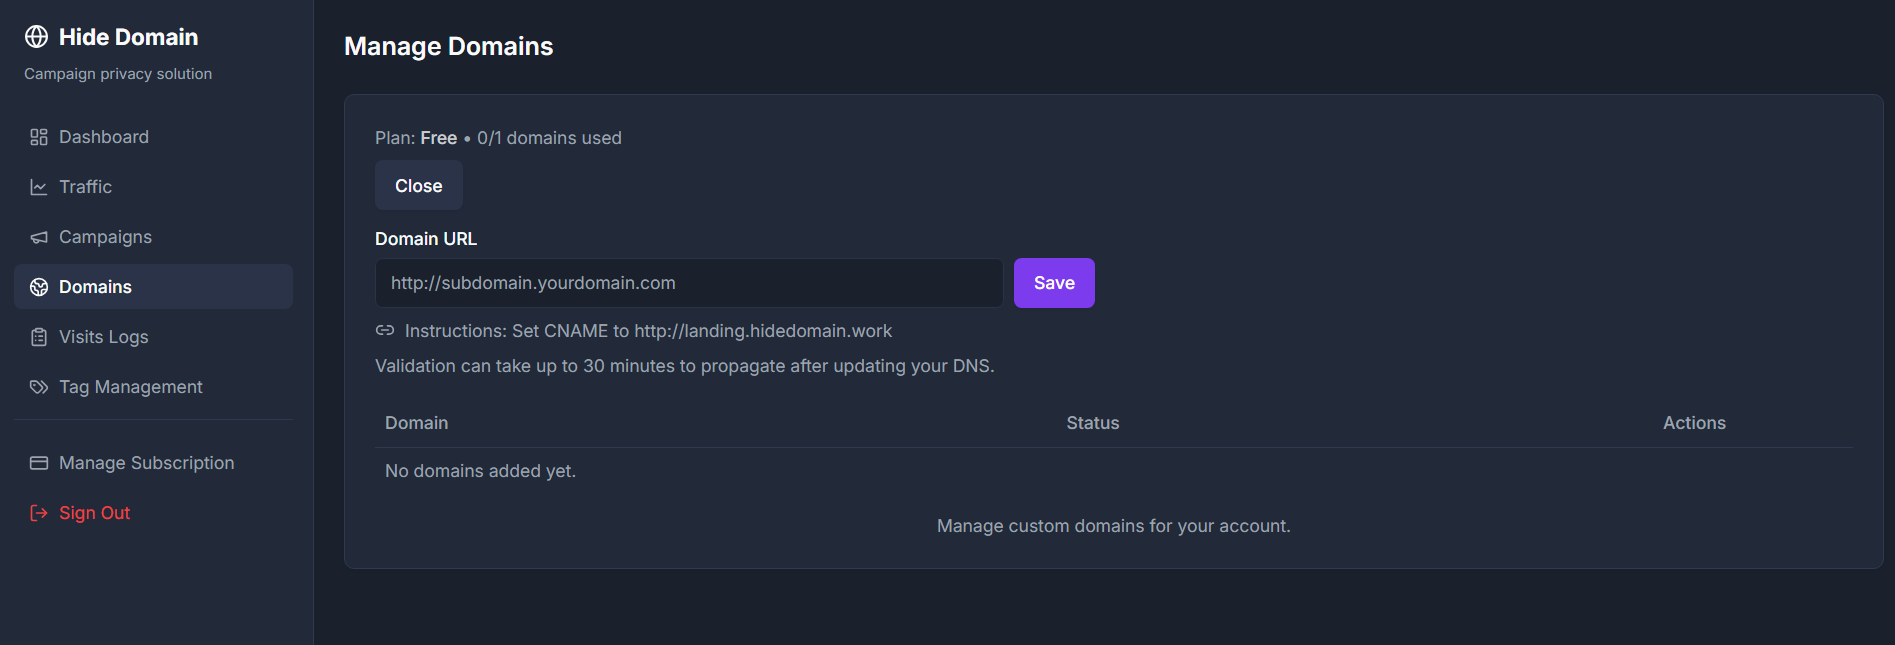
Task: Click the Domain column header
Action: pos(417,423)
